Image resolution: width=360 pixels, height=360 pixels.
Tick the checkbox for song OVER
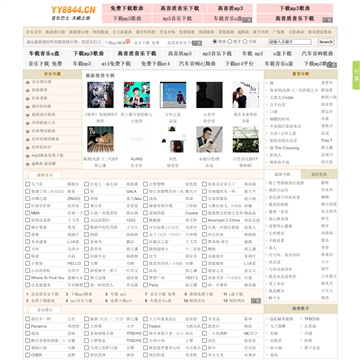pyautogui.click(x=28, y=355)
